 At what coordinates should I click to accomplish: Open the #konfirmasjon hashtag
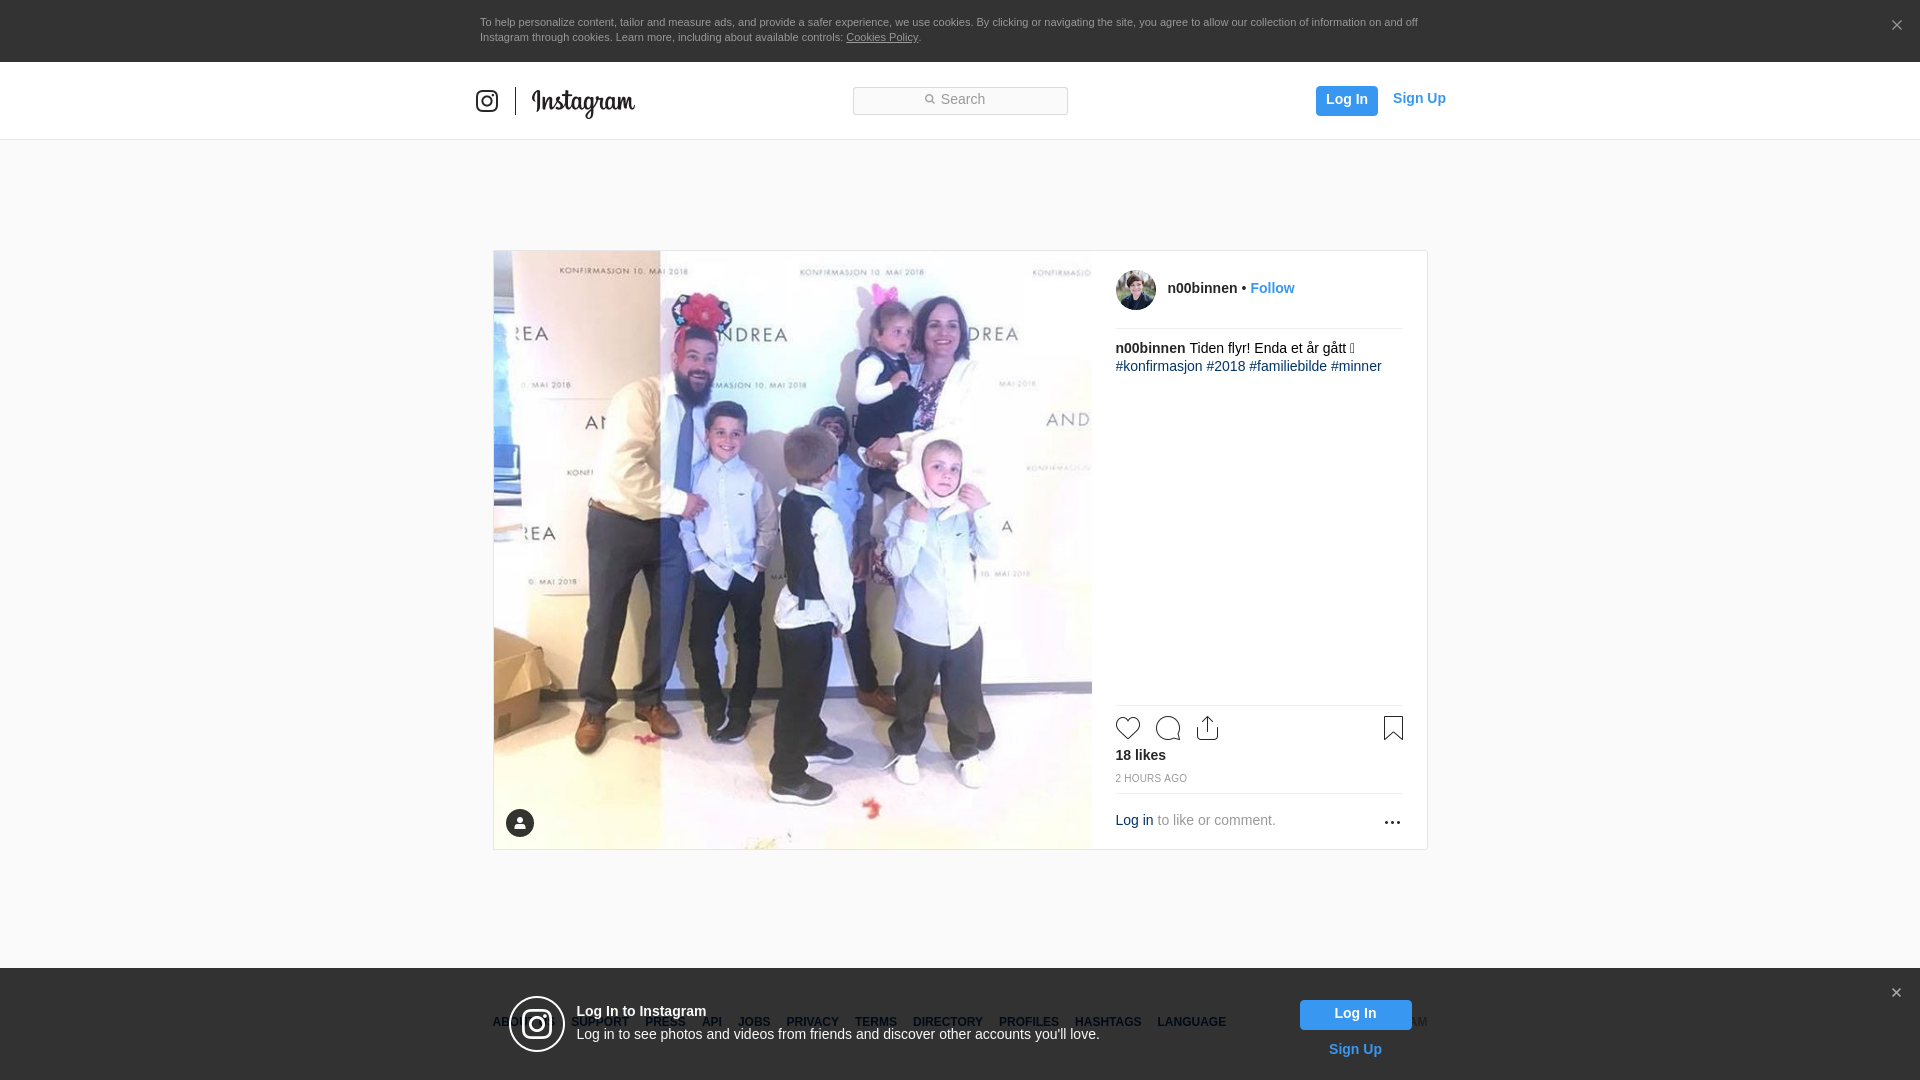click(x=1159, y=366)
